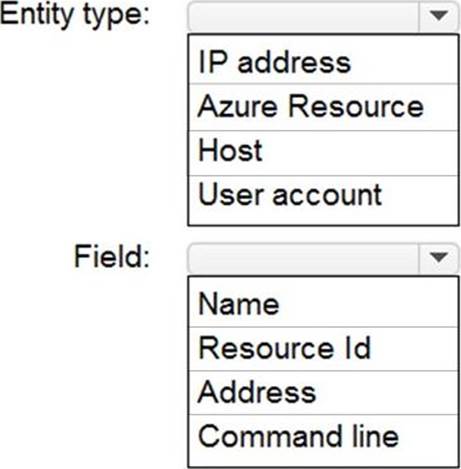Choose Host in Entity type list

click(x=323, y=153)
